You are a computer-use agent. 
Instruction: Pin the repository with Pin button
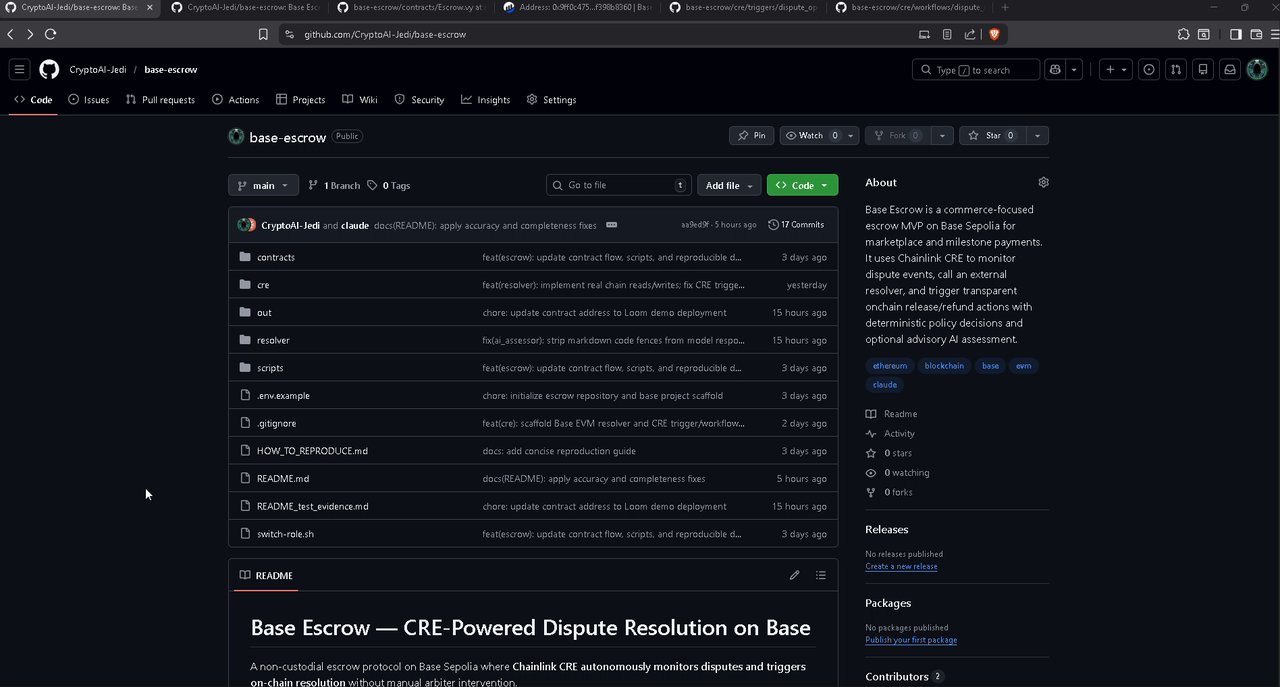click(751, 135)
